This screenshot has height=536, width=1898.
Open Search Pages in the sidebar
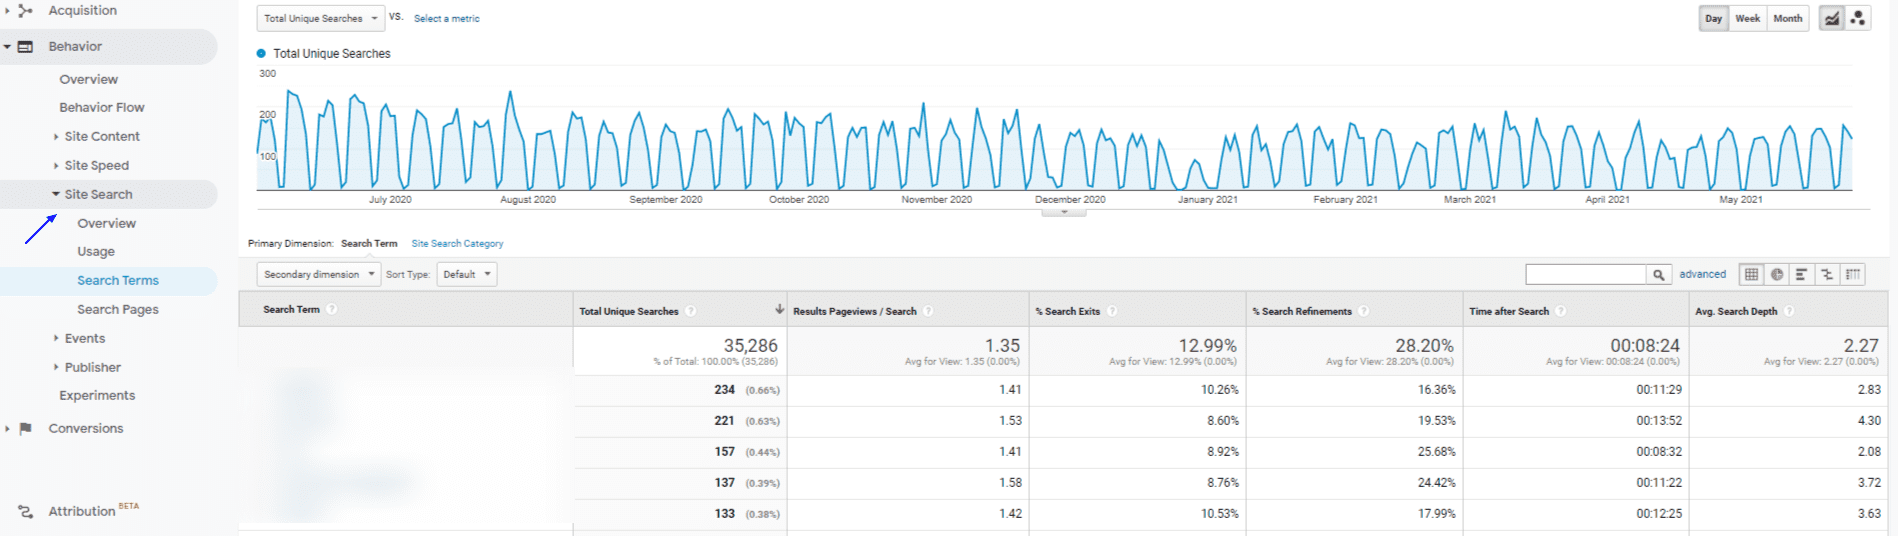click(x=118, y=309)
